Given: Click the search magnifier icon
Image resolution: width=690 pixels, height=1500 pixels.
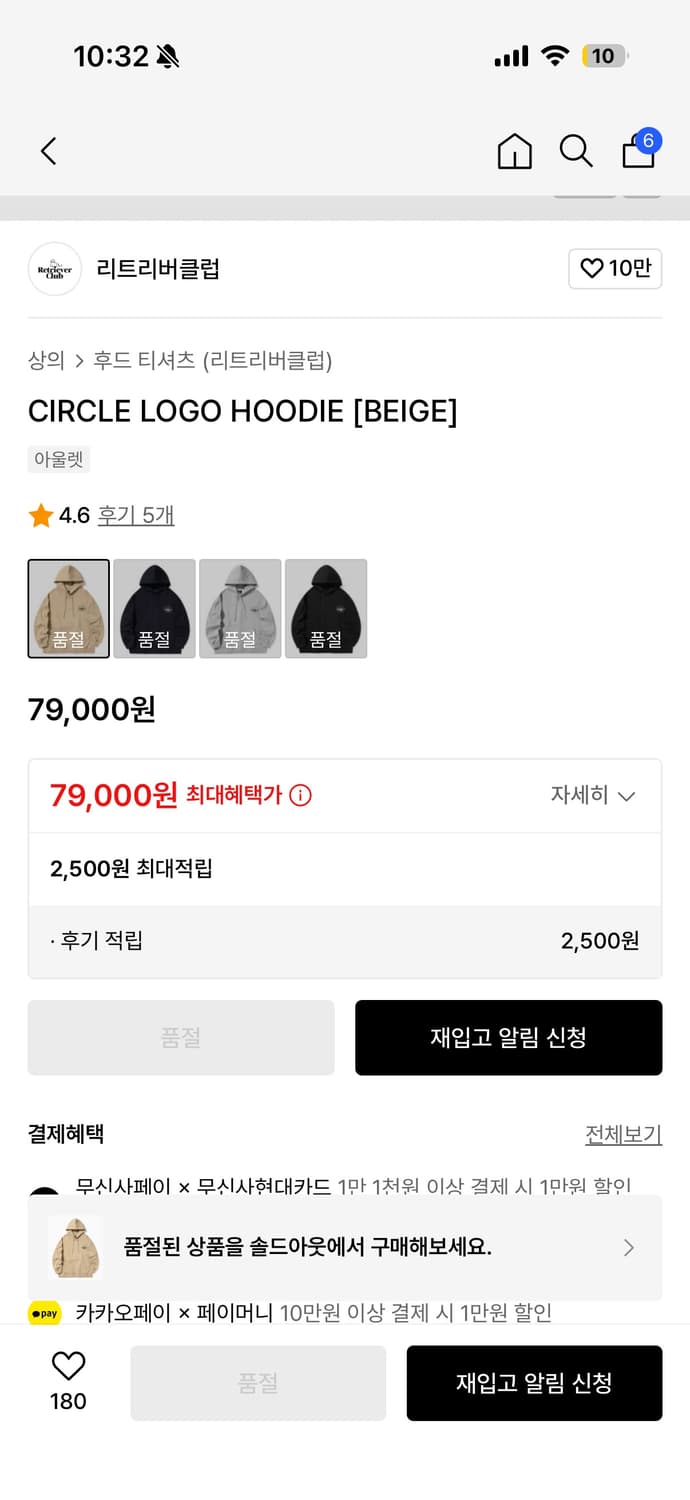Looking at the screenshot, I should tap(576, 151).
